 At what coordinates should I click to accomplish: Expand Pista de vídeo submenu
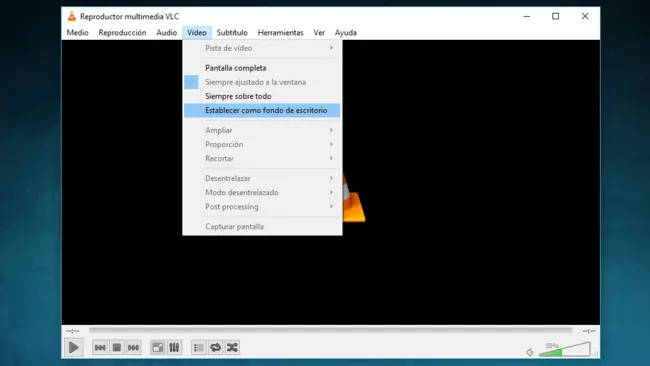[262, 48]
